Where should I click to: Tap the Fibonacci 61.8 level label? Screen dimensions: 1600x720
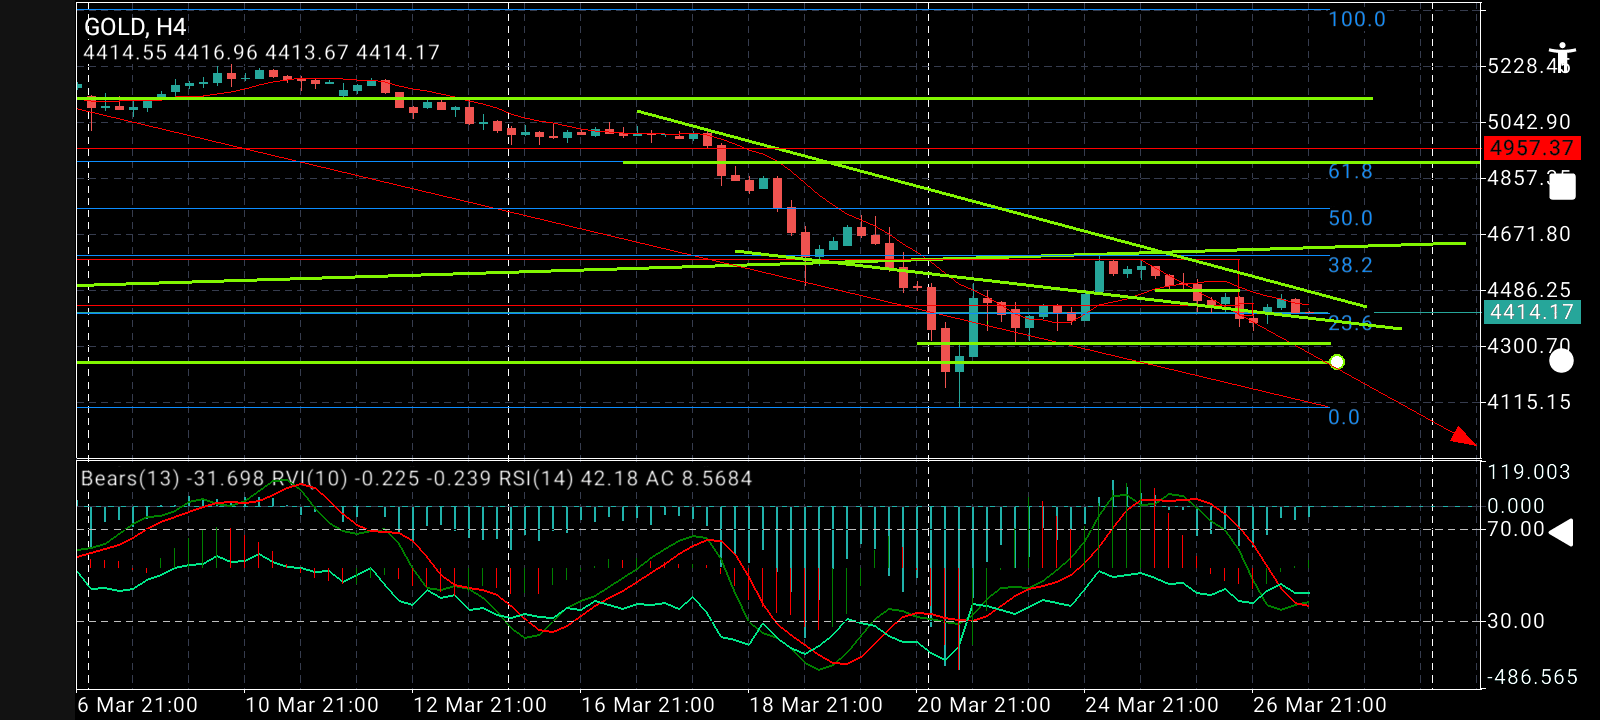[1350, 172]
